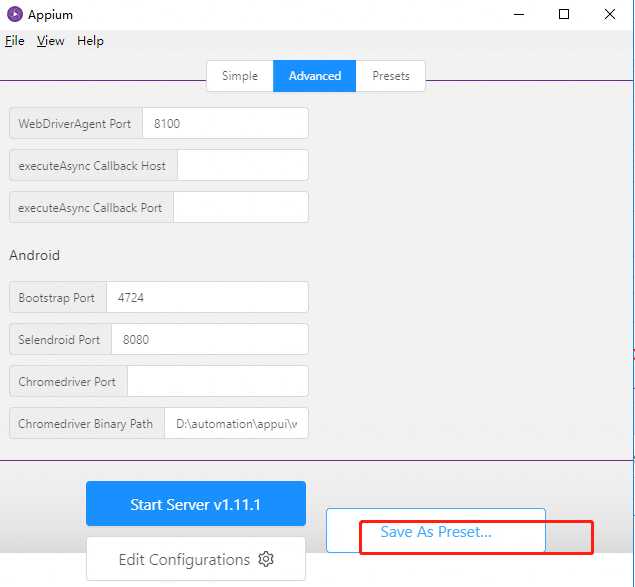
Task: Switch to the Simple tab
Action: [x=240, y=76]
